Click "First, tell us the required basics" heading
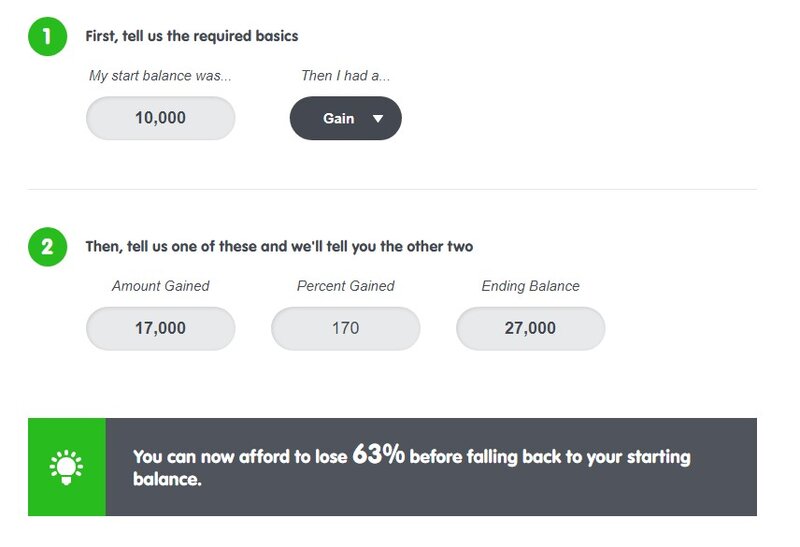This screenshot has width=800, height=547. tap(191, 36)
